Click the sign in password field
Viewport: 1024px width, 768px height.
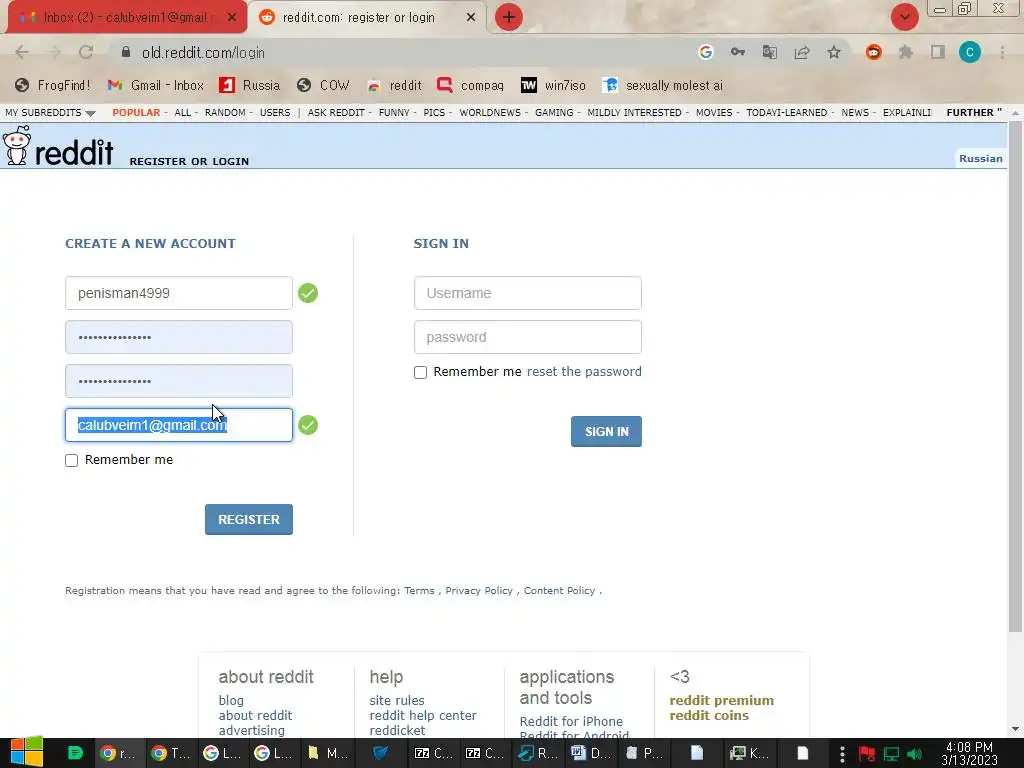(x=528, y=337)
